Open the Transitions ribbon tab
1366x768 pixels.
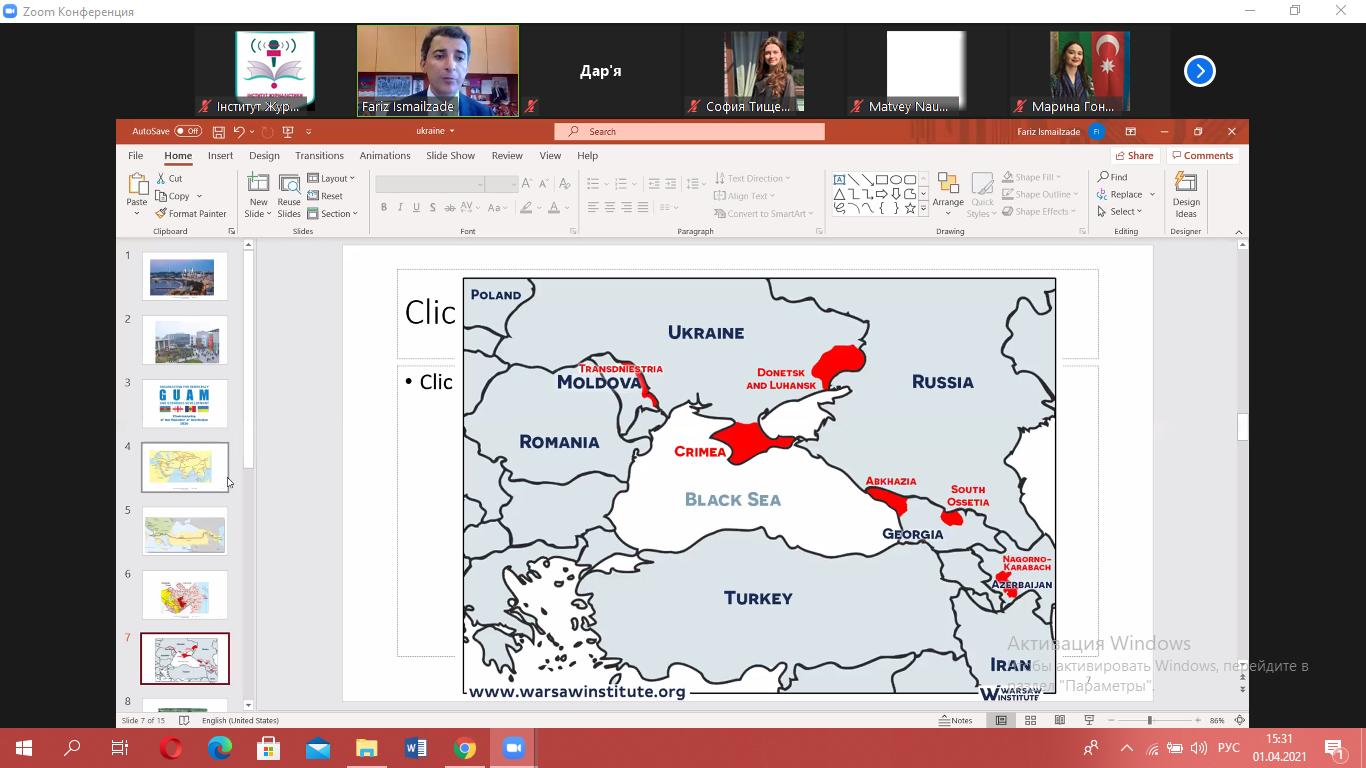tap(319, 156)
